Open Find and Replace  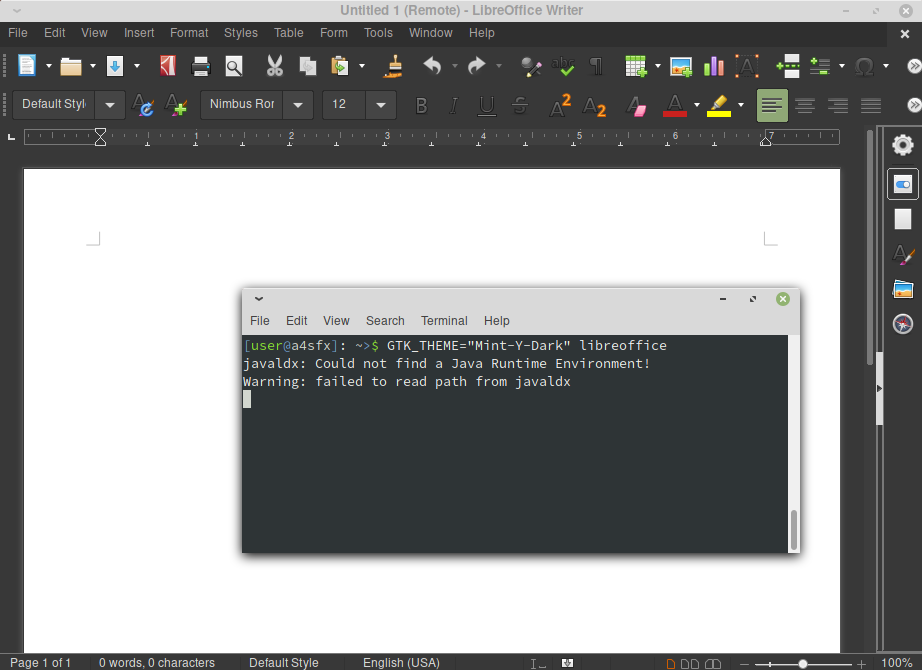pos(531,66)
